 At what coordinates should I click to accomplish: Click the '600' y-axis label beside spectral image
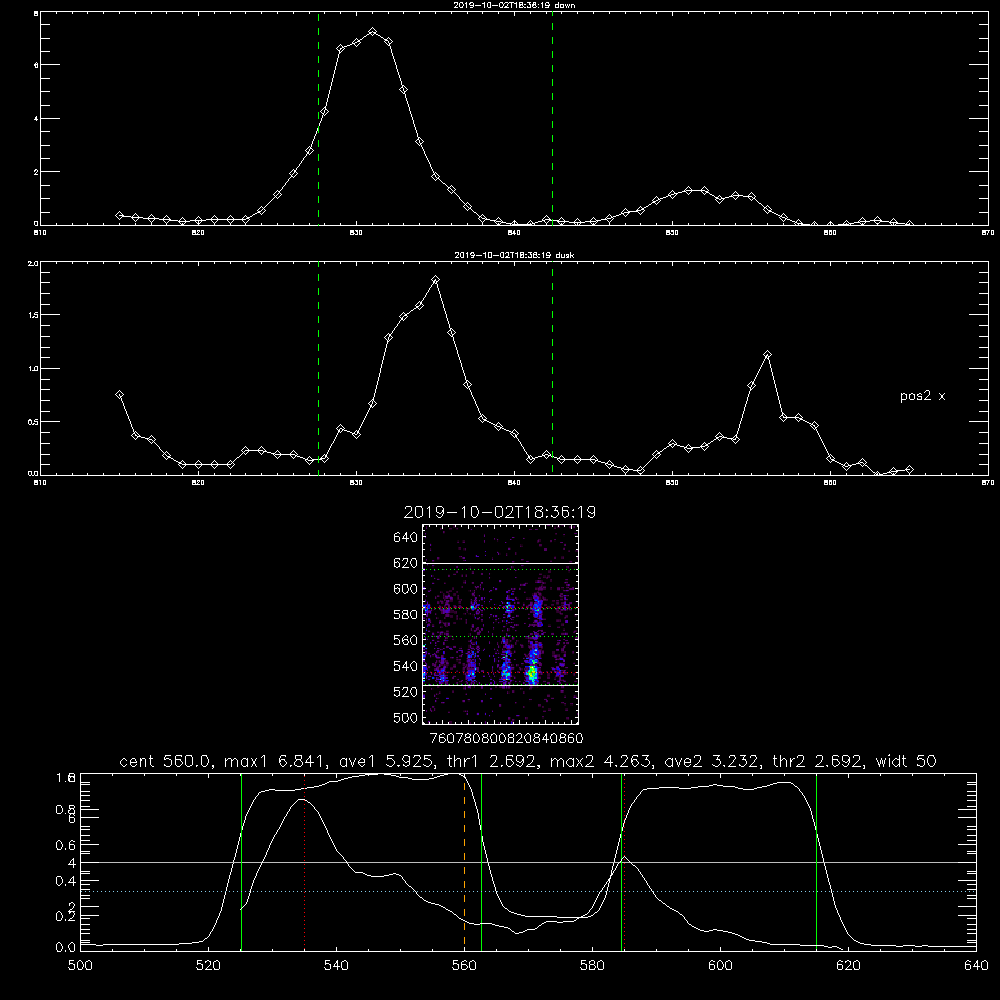pyautogui.click(x=405, y=589)
